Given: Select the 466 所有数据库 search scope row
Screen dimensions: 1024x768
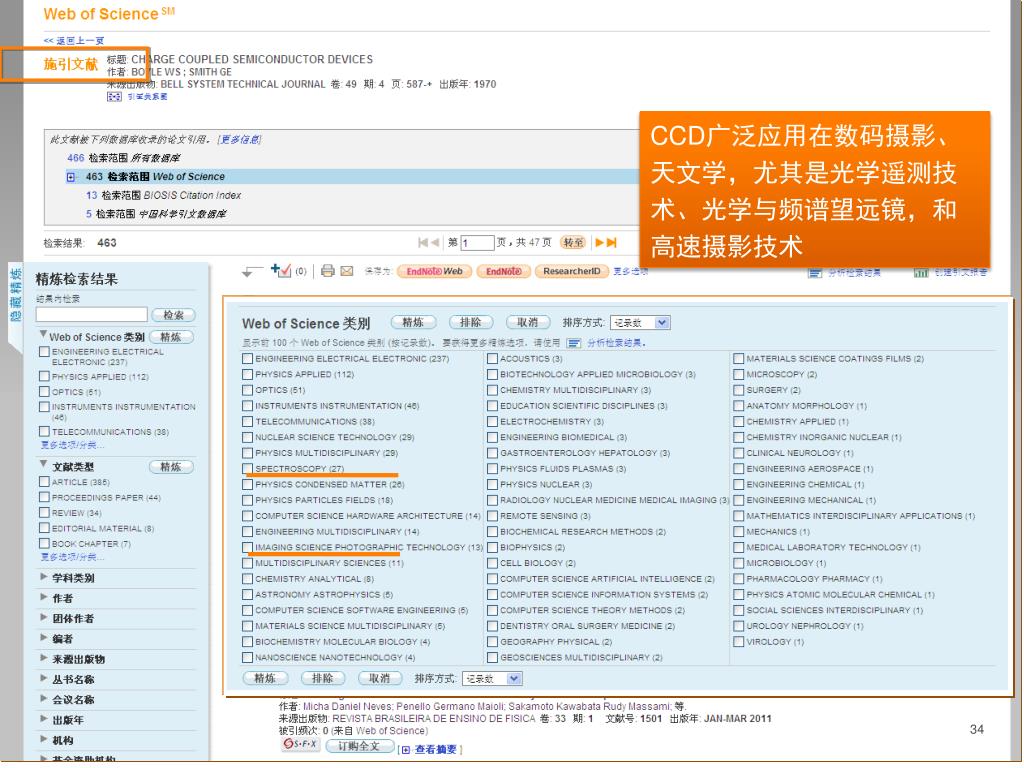Looking at the screenshot, I should point(123,158).
